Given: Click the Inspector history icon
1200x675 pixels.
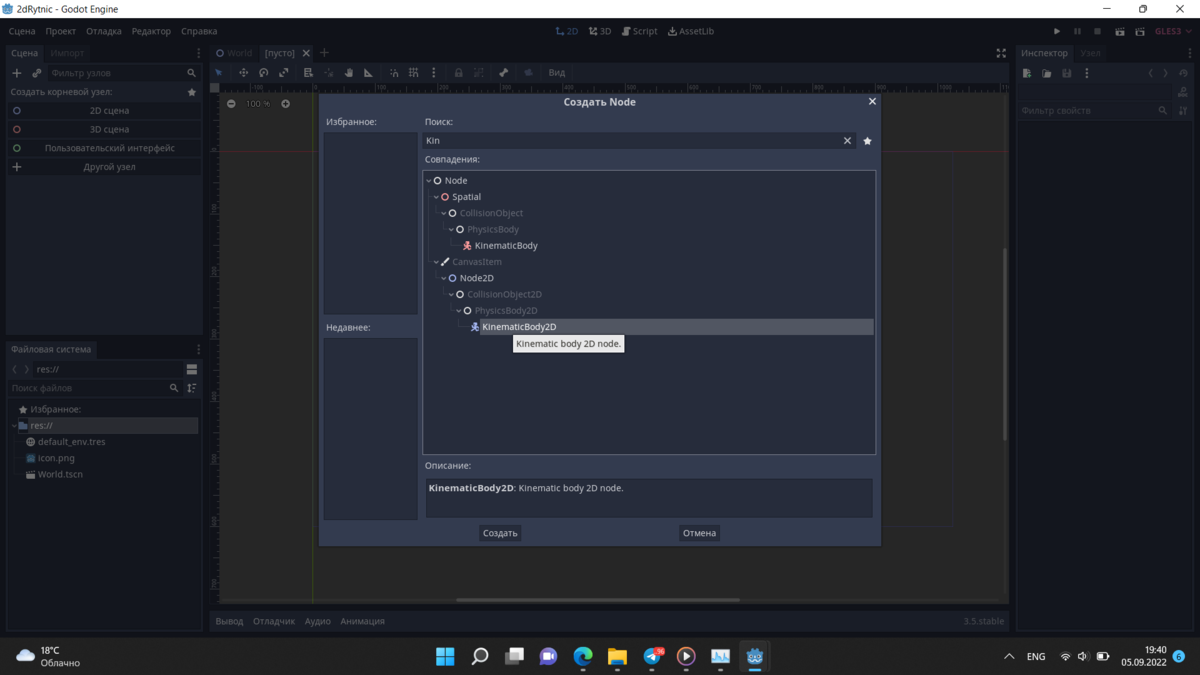Looking at the screenshot, I should (x=1185, y=73).
